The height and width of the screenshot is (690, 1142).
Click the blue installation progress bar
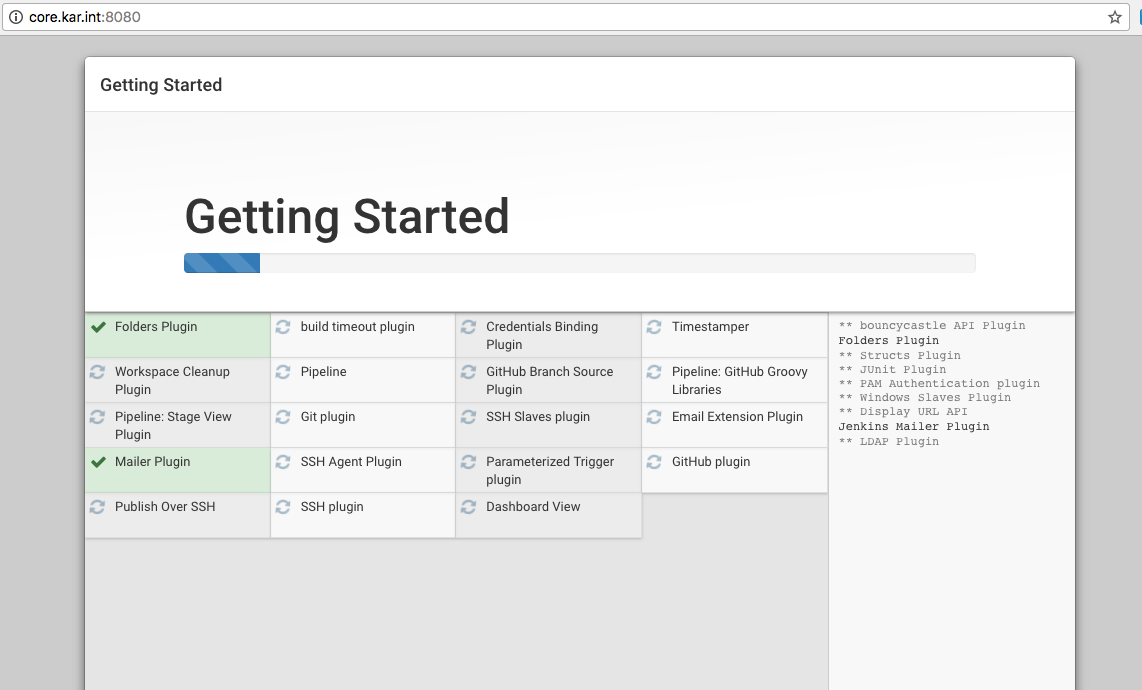(221, 263)
